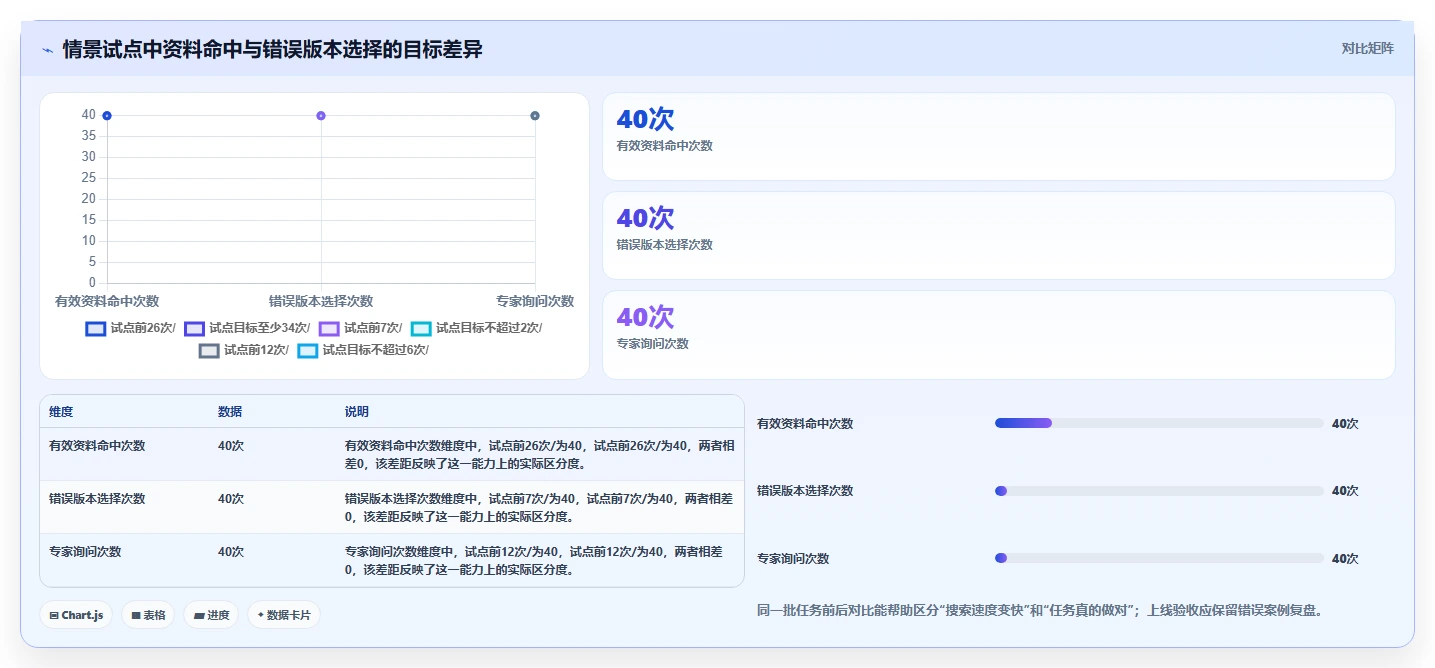Screen dimensions: 1435x668
Task: Click the 40次 value in the 错误版本选择次数 table row
Action: 231,499
